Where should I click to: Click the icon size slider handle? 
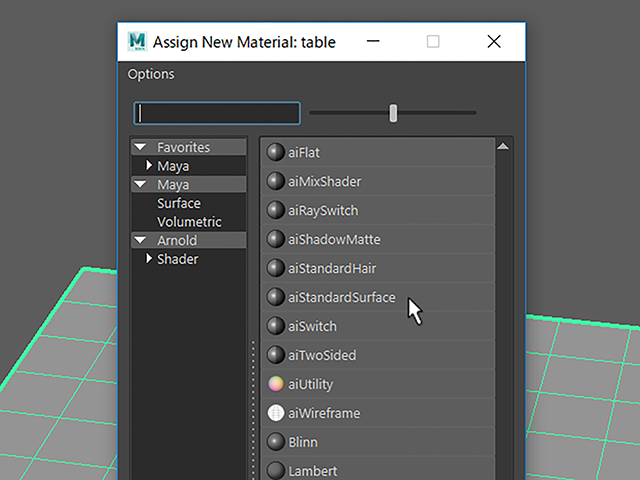(x=393, y=113)
